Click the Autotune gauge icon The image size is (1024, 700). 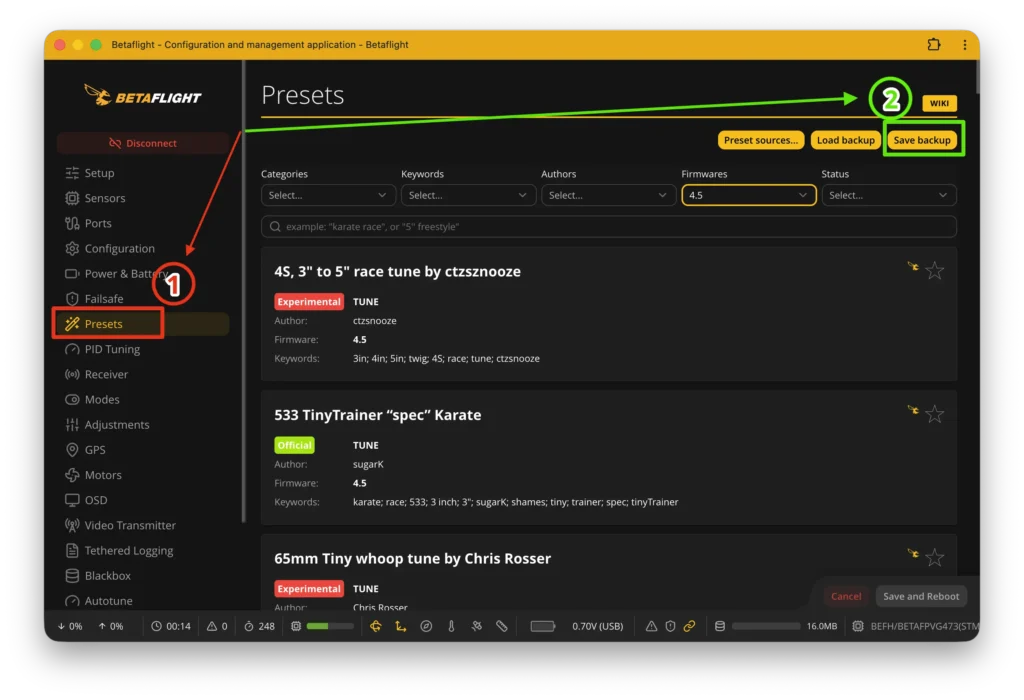point(72,601)
